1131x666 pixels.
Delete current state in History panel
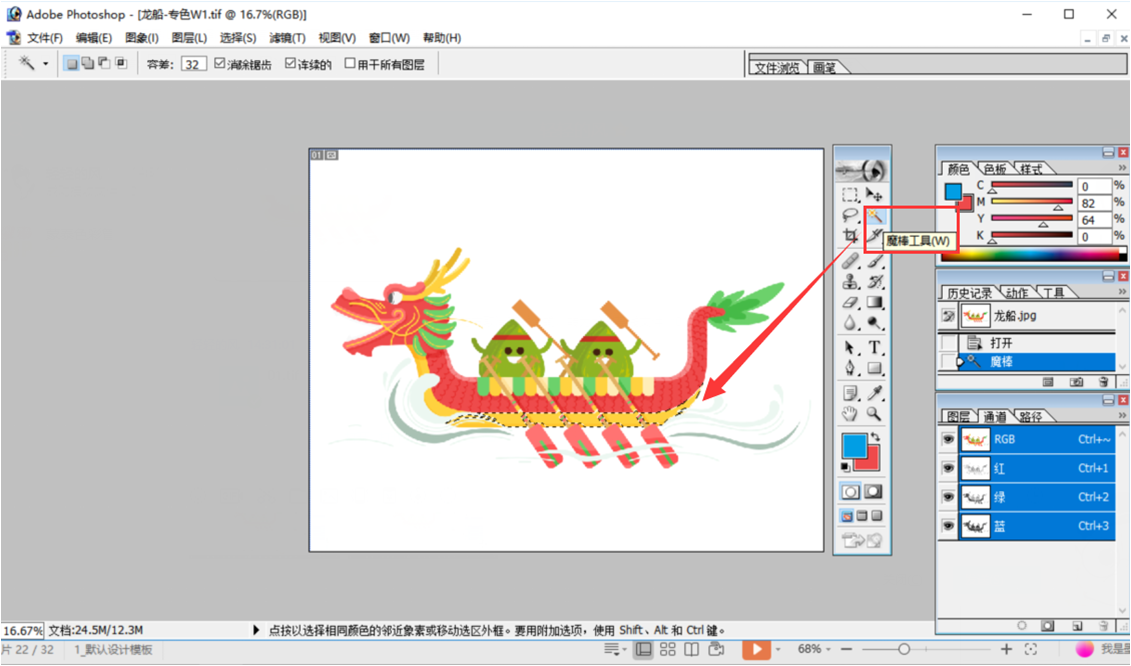coord(1103,382)
